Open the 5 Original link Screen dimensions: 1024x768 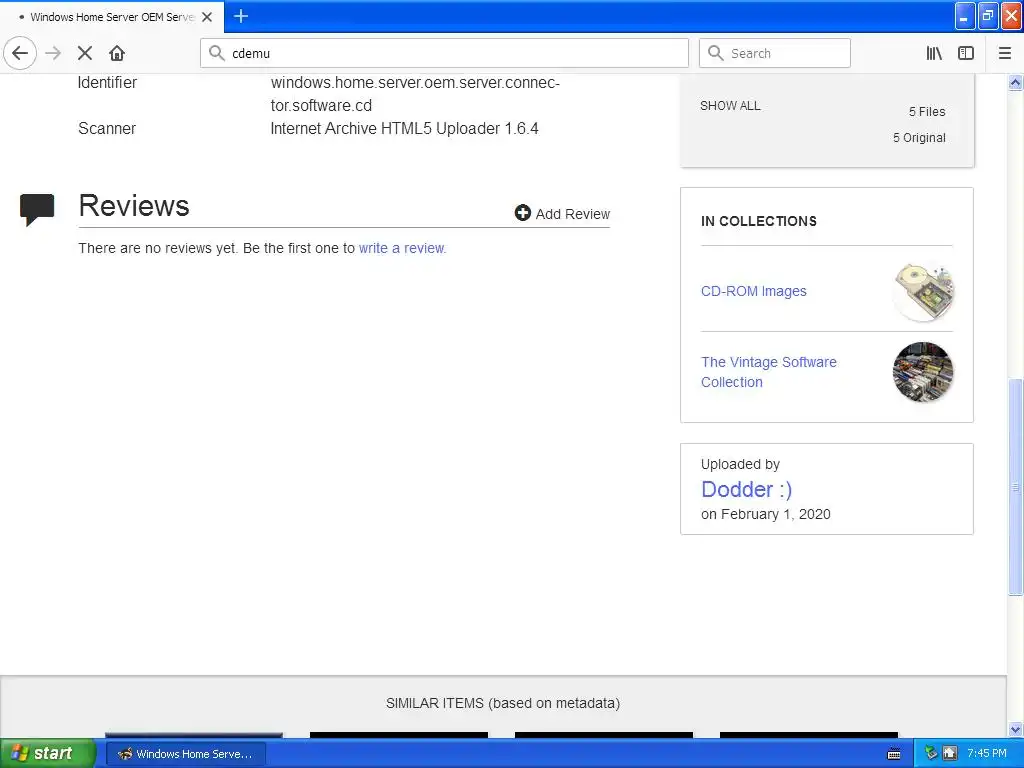point(919,138)
